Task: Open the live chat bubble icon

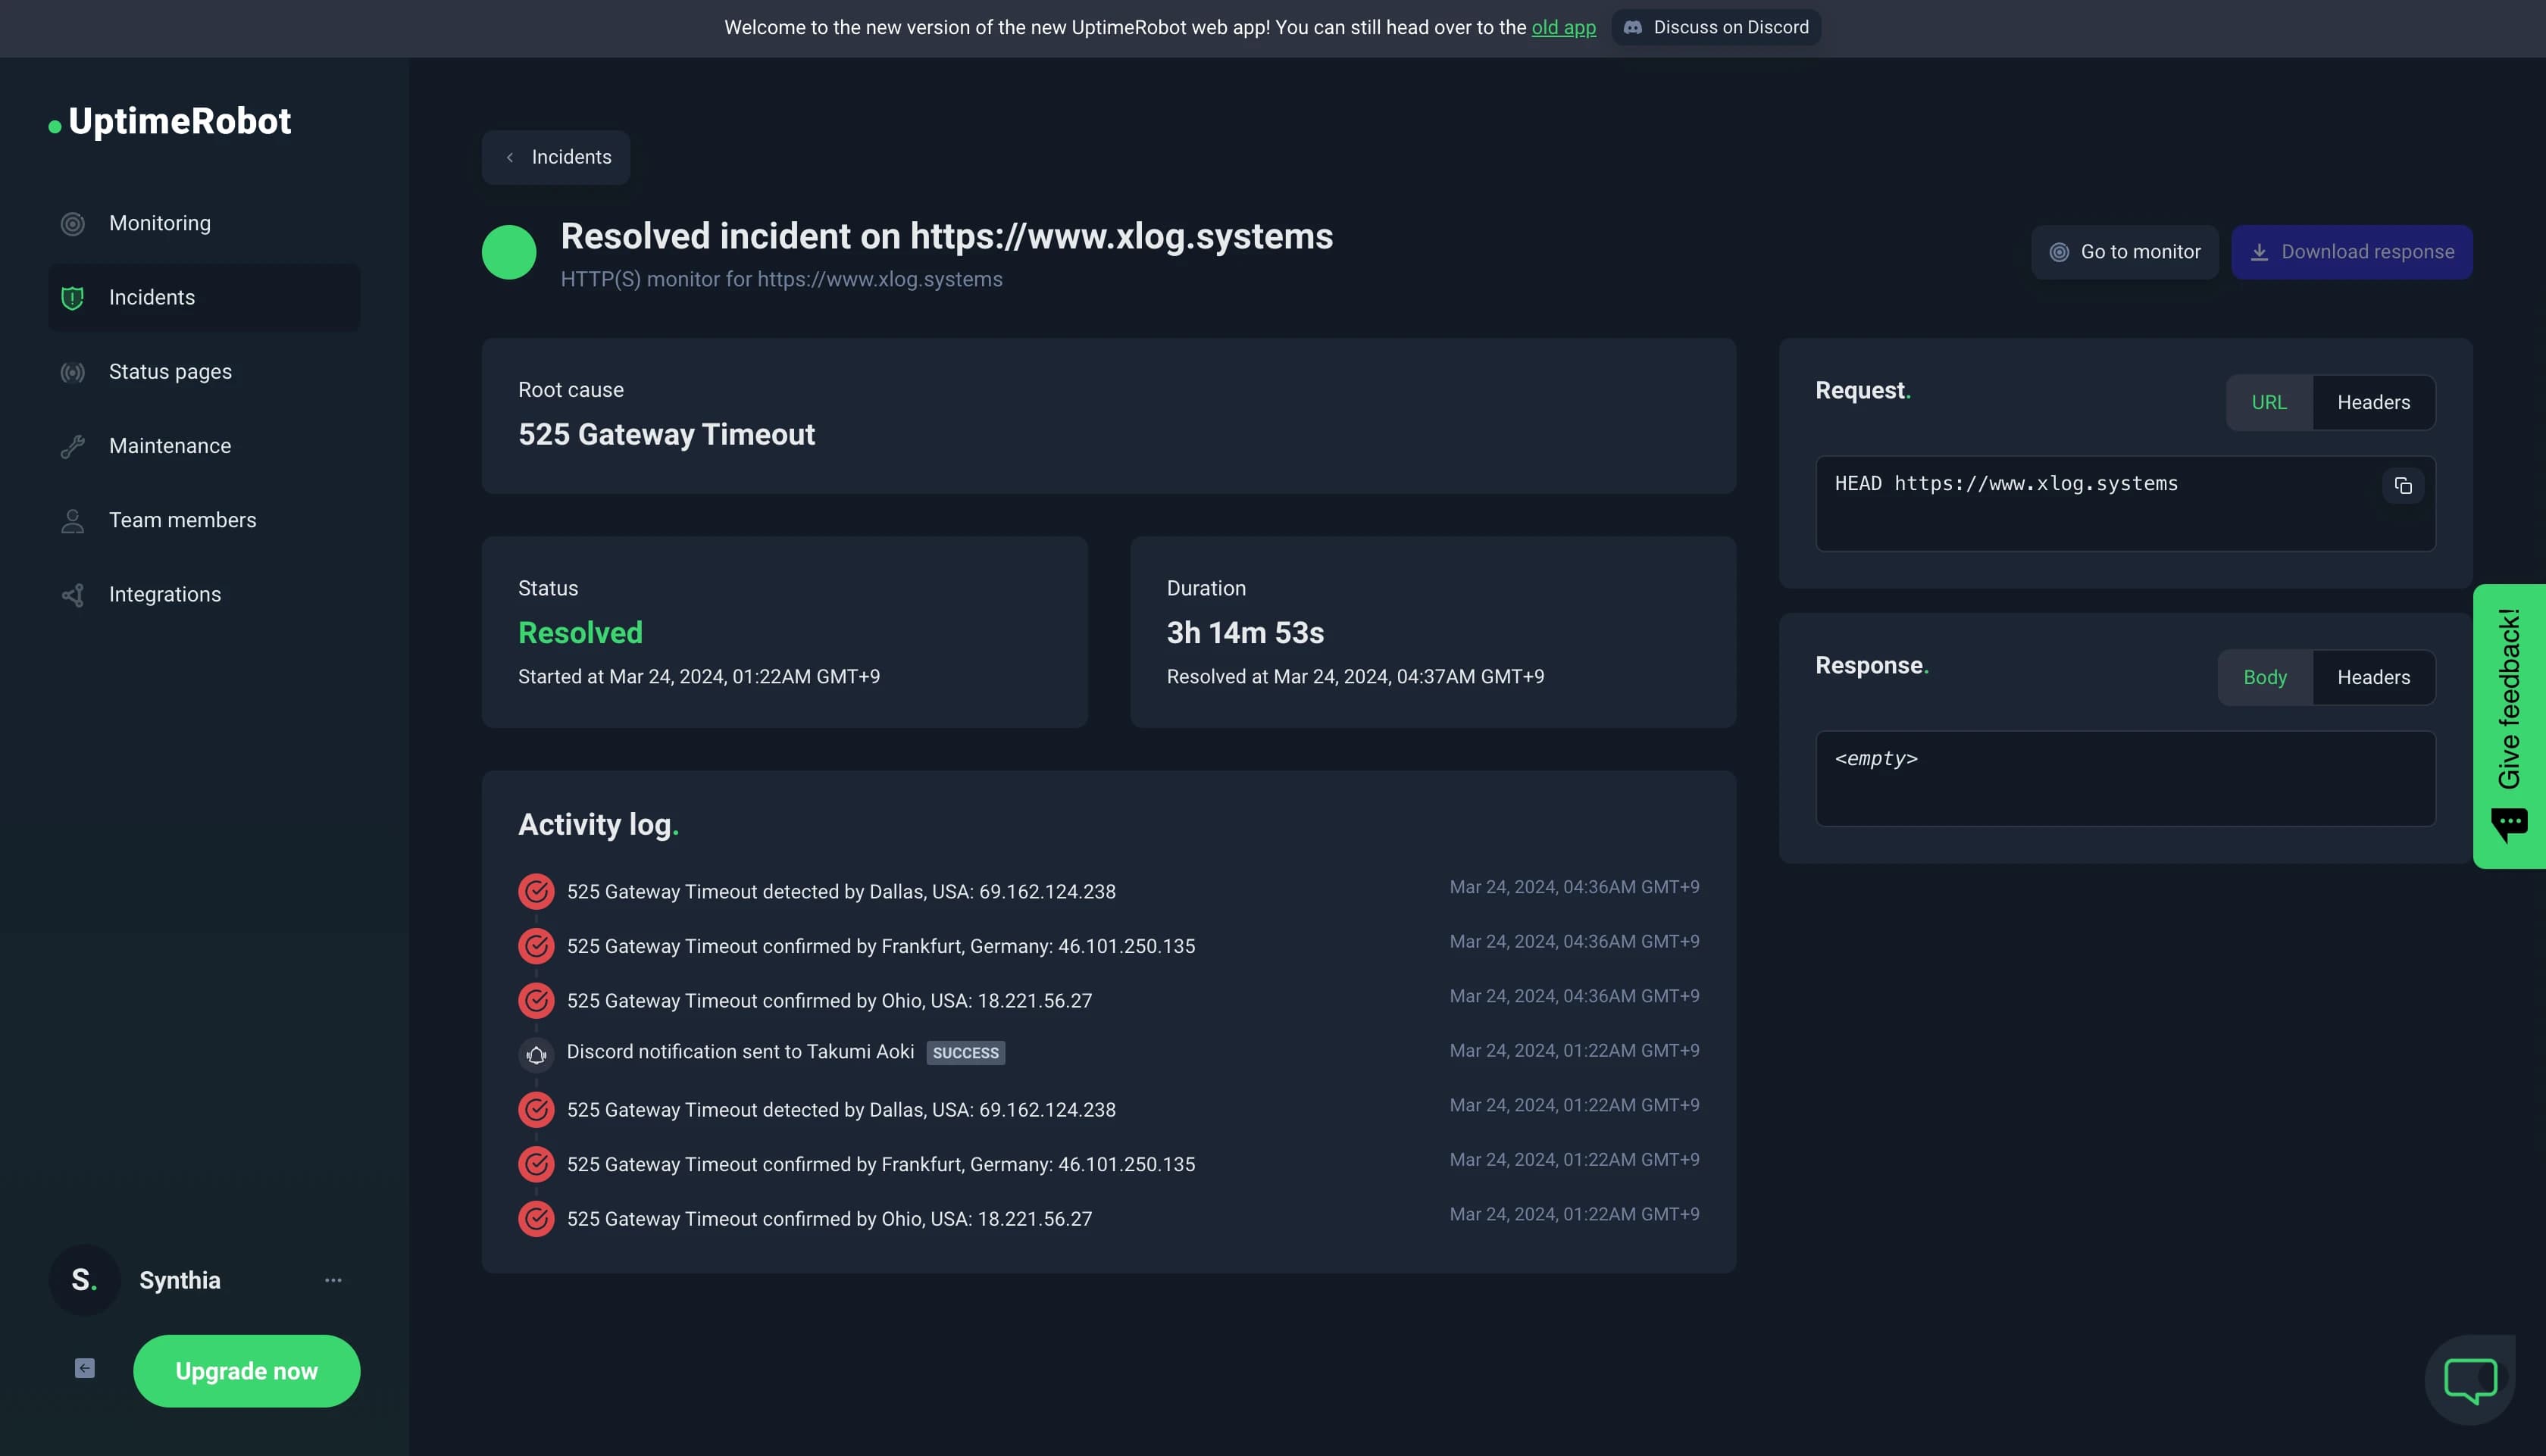Action: click(x=2470, y=1380)
